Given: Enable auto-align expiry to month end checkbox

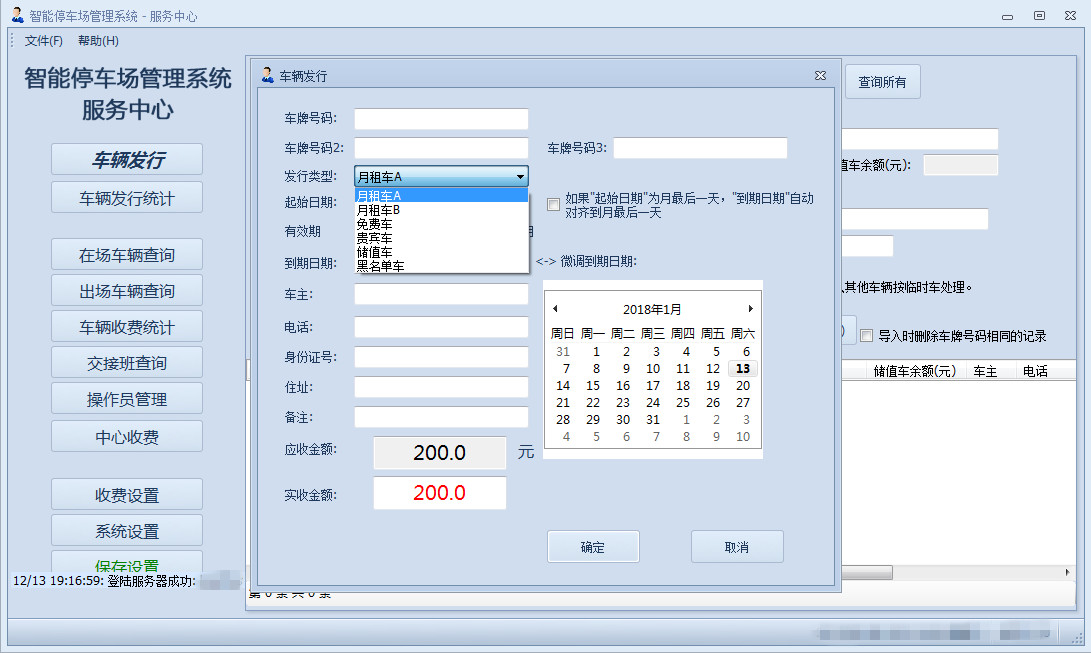Looking at the screenshot, I should 553,205.
